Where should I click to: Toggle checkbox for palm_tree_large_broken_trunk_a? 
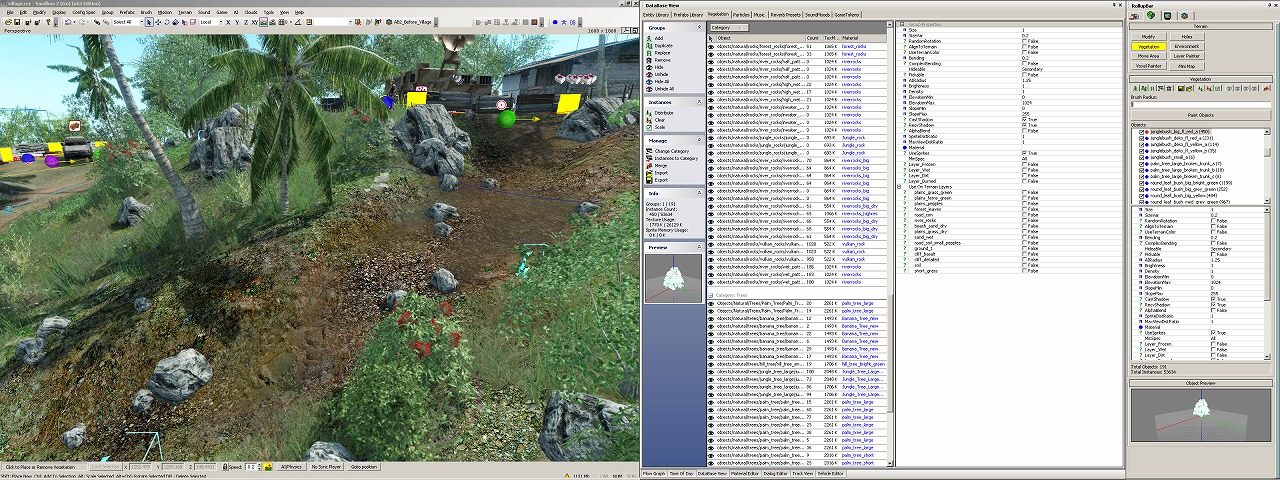tap(1143, 163)
